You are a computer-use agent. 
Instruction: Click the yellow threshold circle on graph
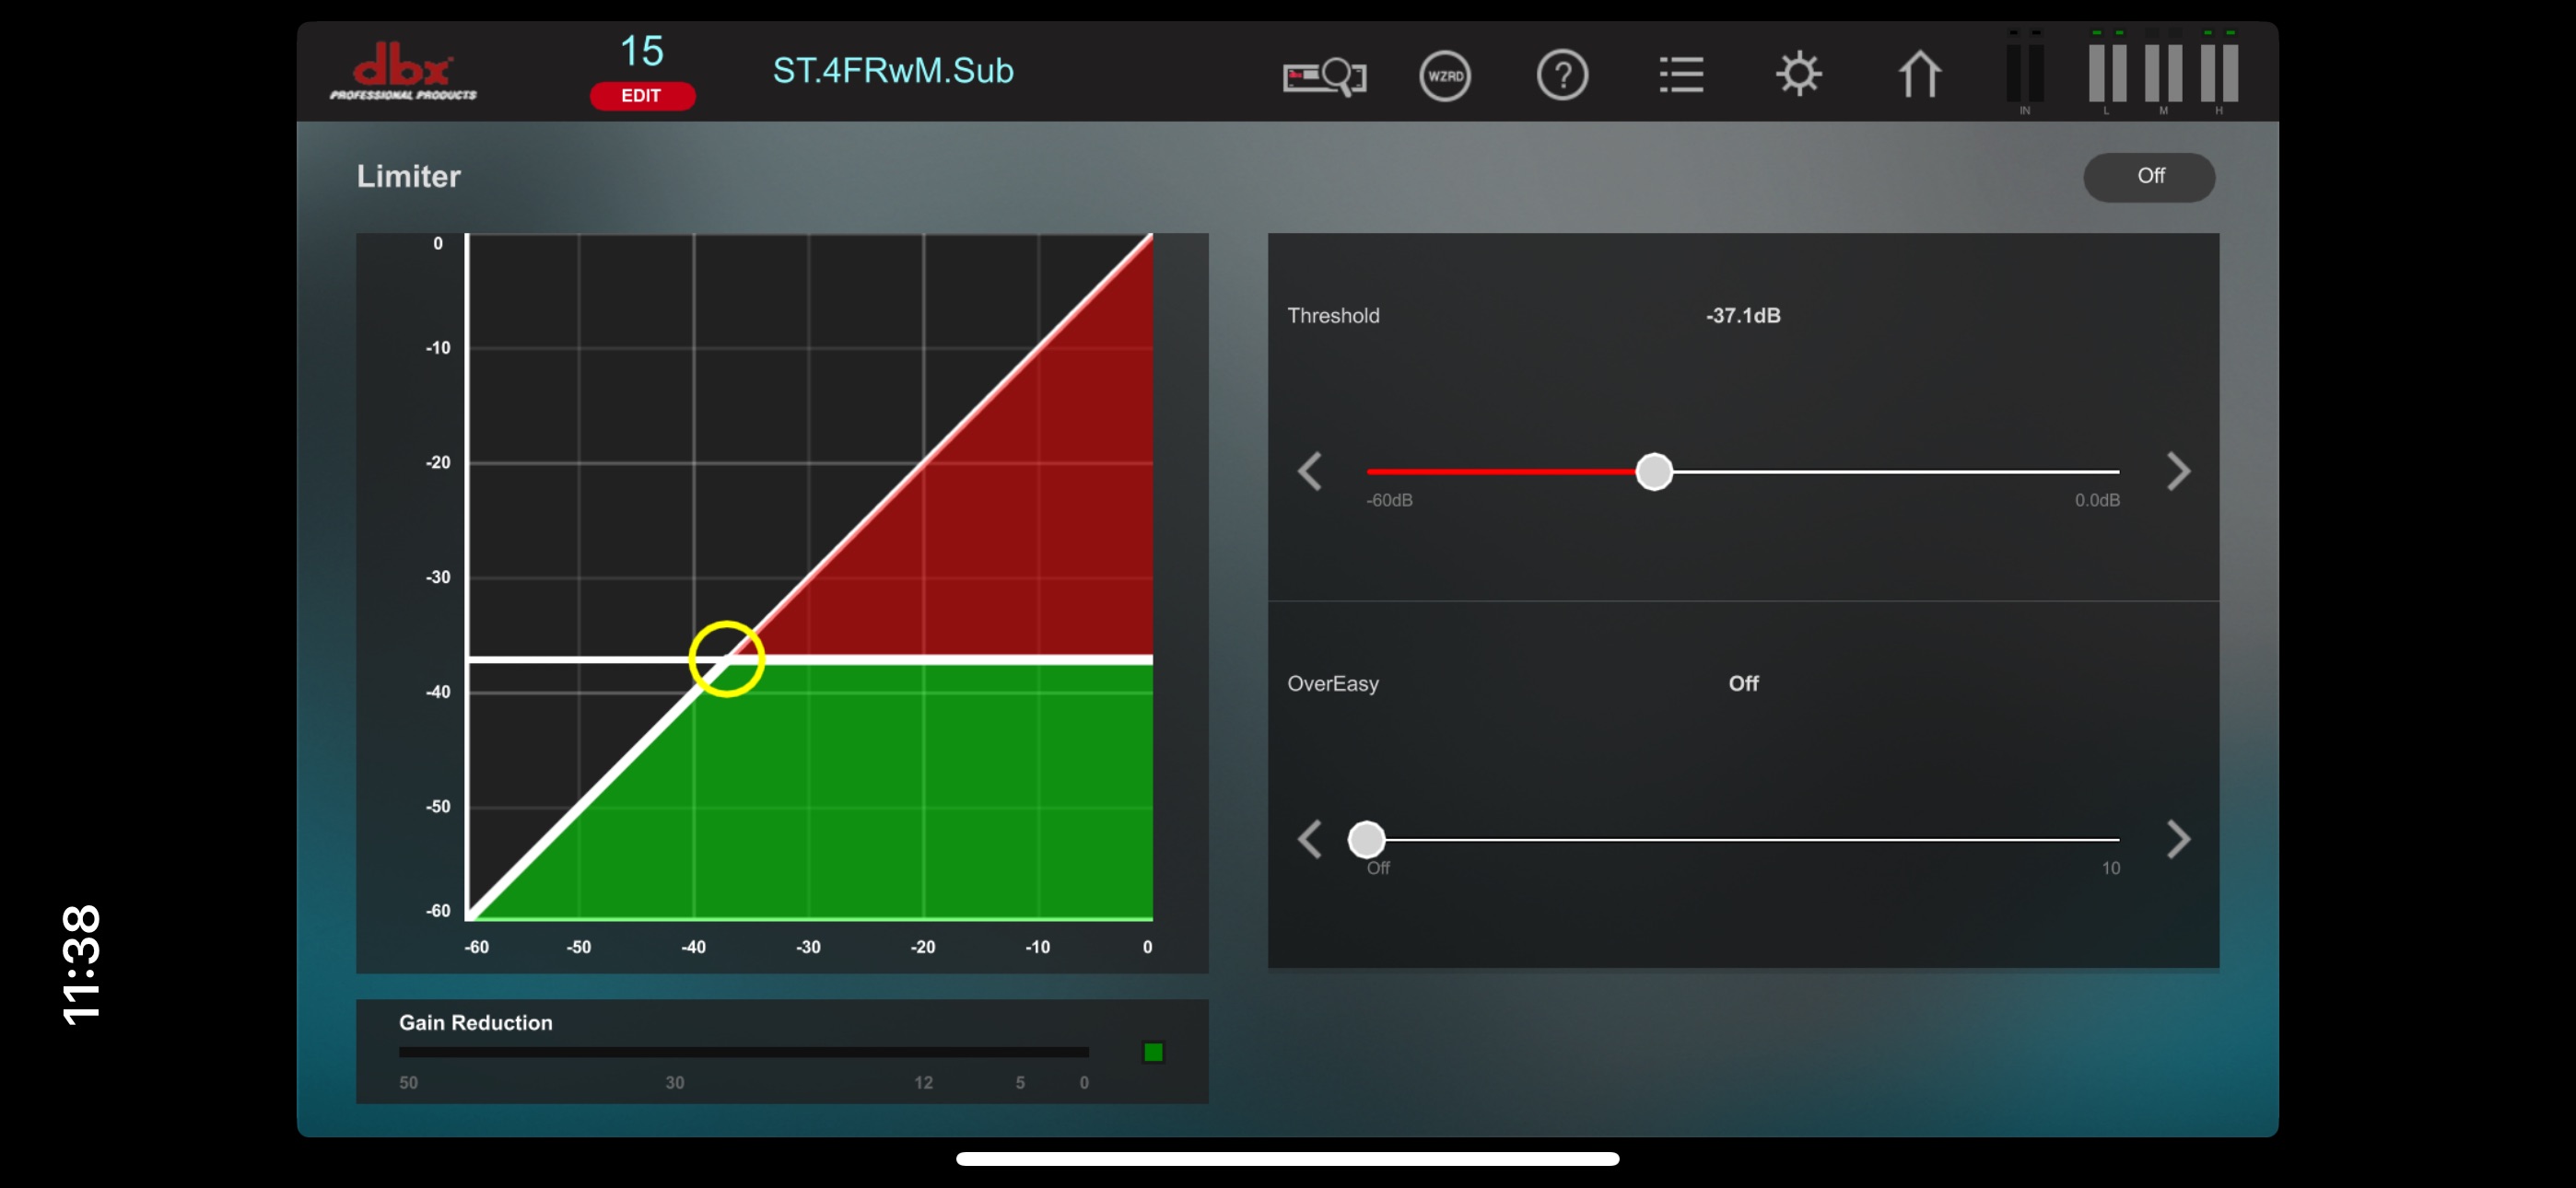click(x=727, y=659)
